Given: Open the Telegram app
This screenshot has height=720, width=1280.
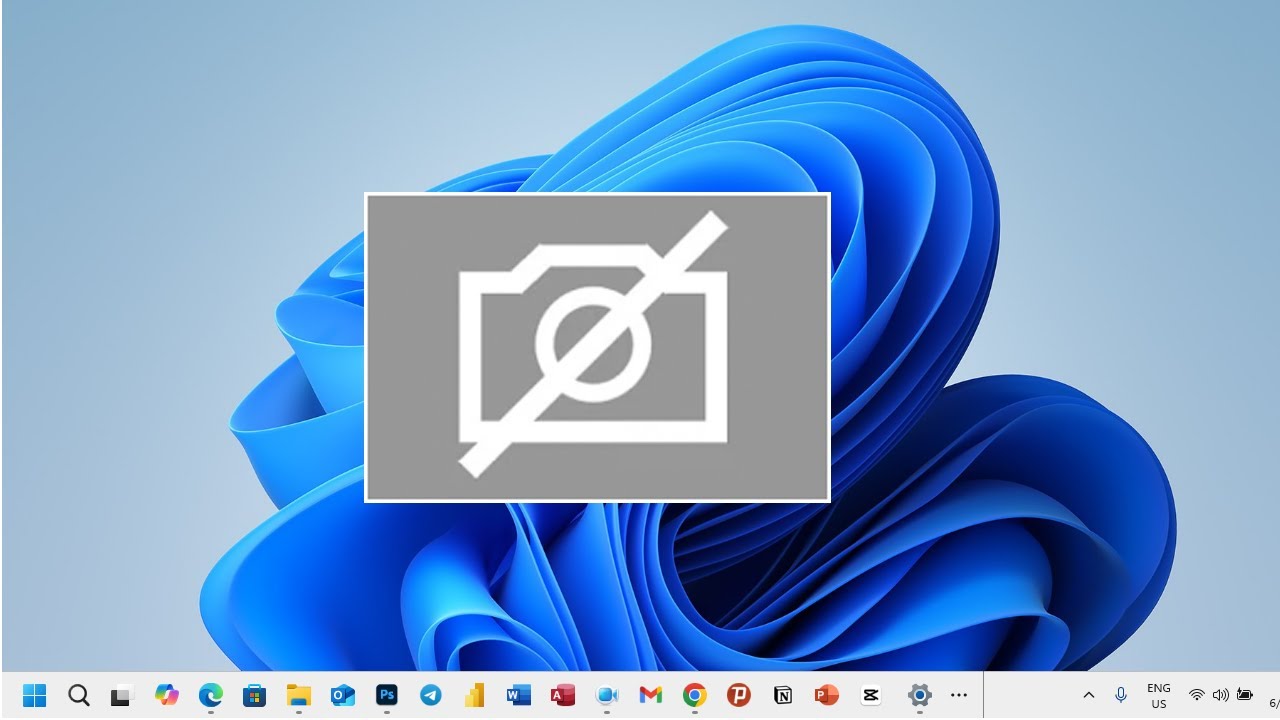Looking at the screenshot, I should click(x=431, y=695).
